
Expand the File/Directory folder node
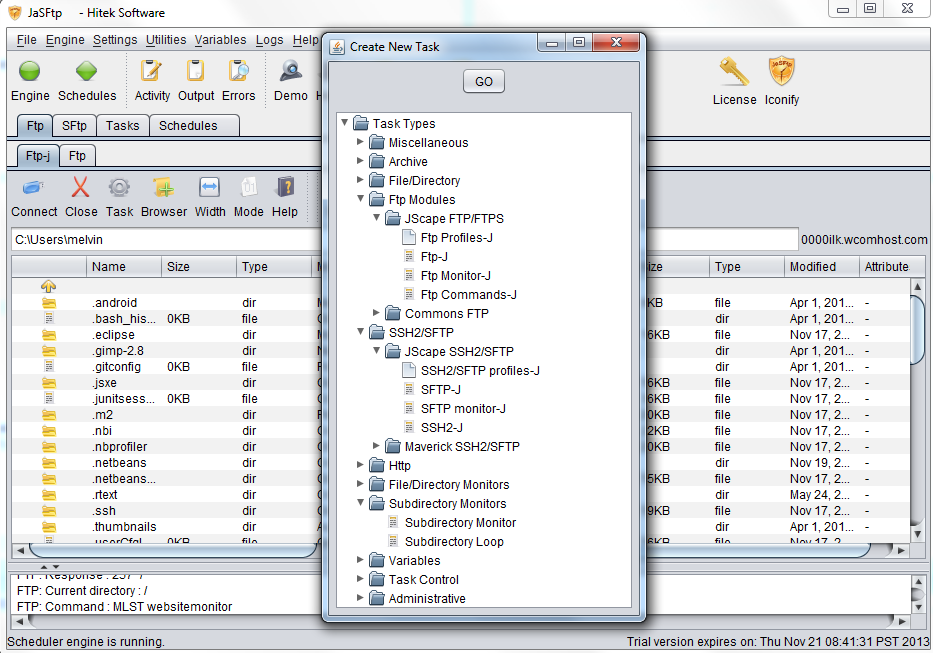360,180
